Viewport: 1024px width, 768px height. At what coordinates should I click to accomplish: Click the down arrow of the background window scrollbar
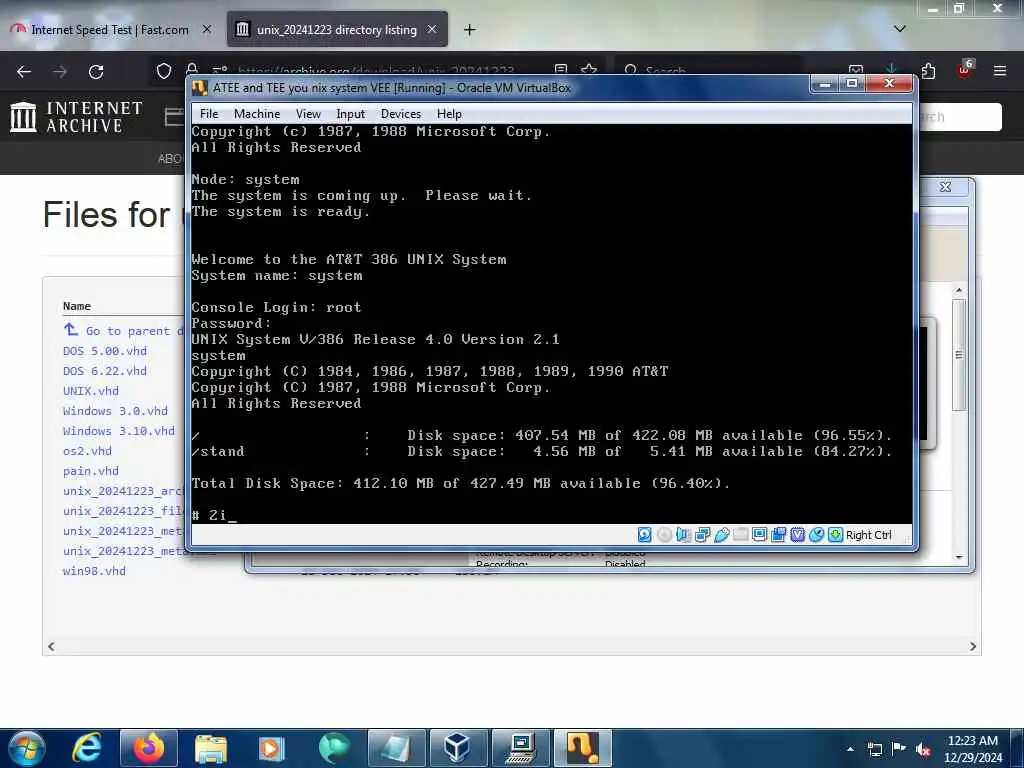(959, 557)
